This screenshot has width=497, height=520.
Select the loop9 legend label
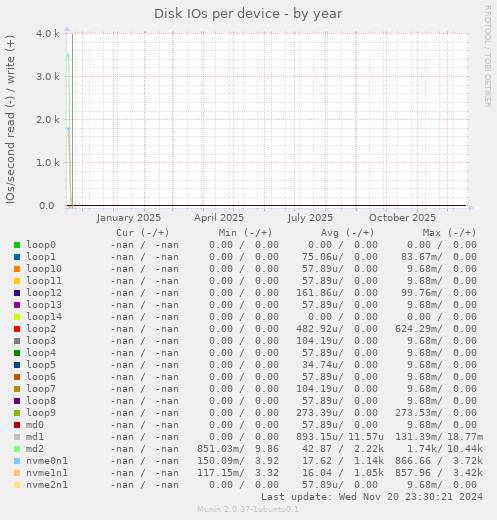point(41,413)
